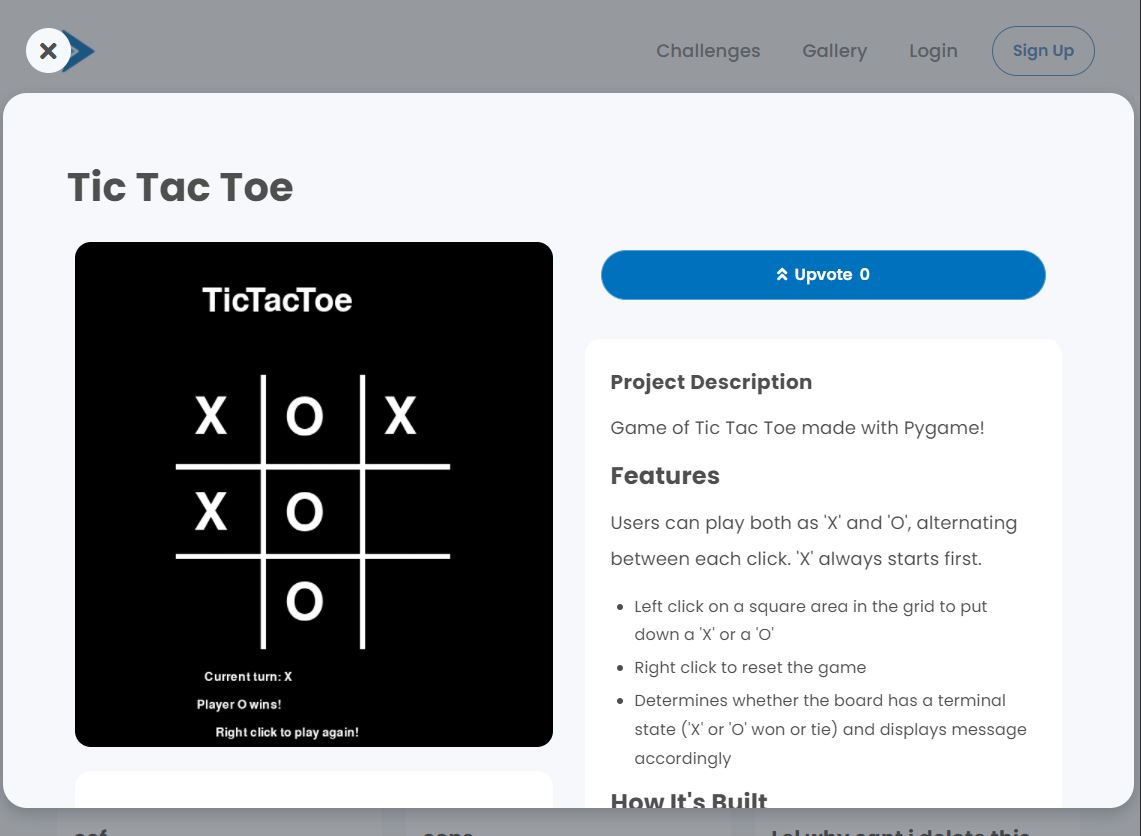Click the 'Right click to reset the game' bullet
The width and height of the screenshot is (1141, 836).
(750, 668)
